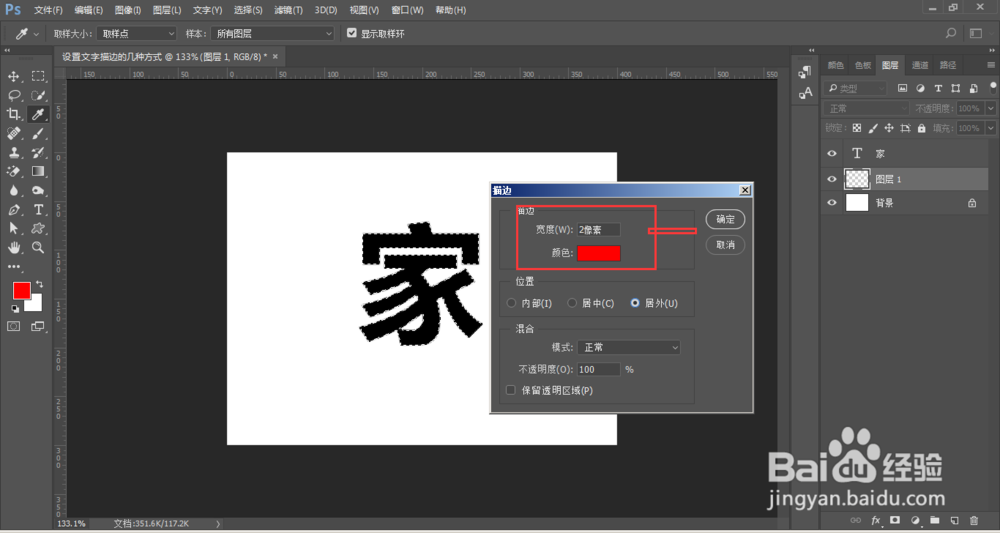Screen dimensions: 1000x533
Task: Filter layers by pixel layers icon
Action: tap(902, 89)
